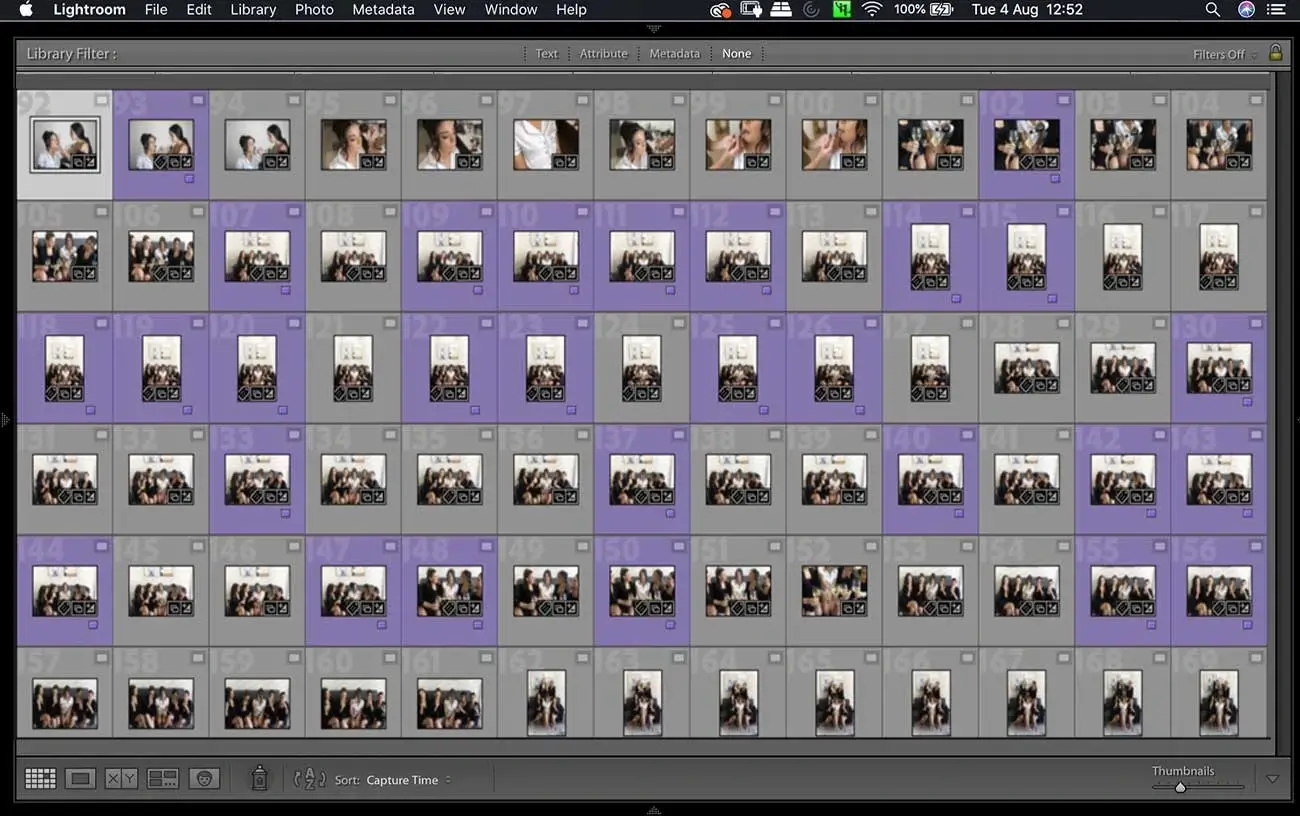Reverse sort direction with the A-Z icon
The height and width of the screenshot is (816, 1300).
(310, 779)
